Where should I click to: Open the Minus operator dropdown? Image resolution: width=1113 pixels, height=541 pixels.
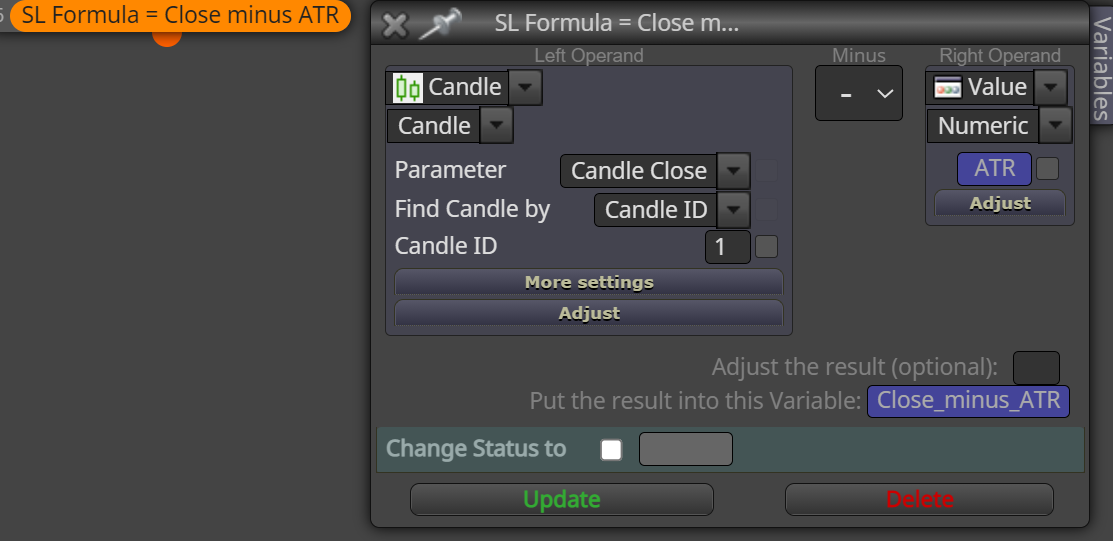point(859,93)
